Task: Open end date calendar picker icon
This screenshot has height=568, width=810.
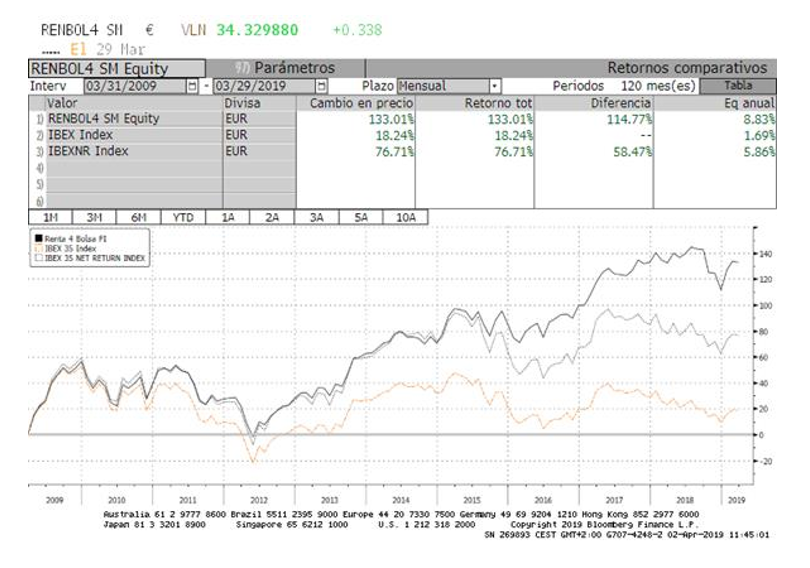Action: (321, 86)
